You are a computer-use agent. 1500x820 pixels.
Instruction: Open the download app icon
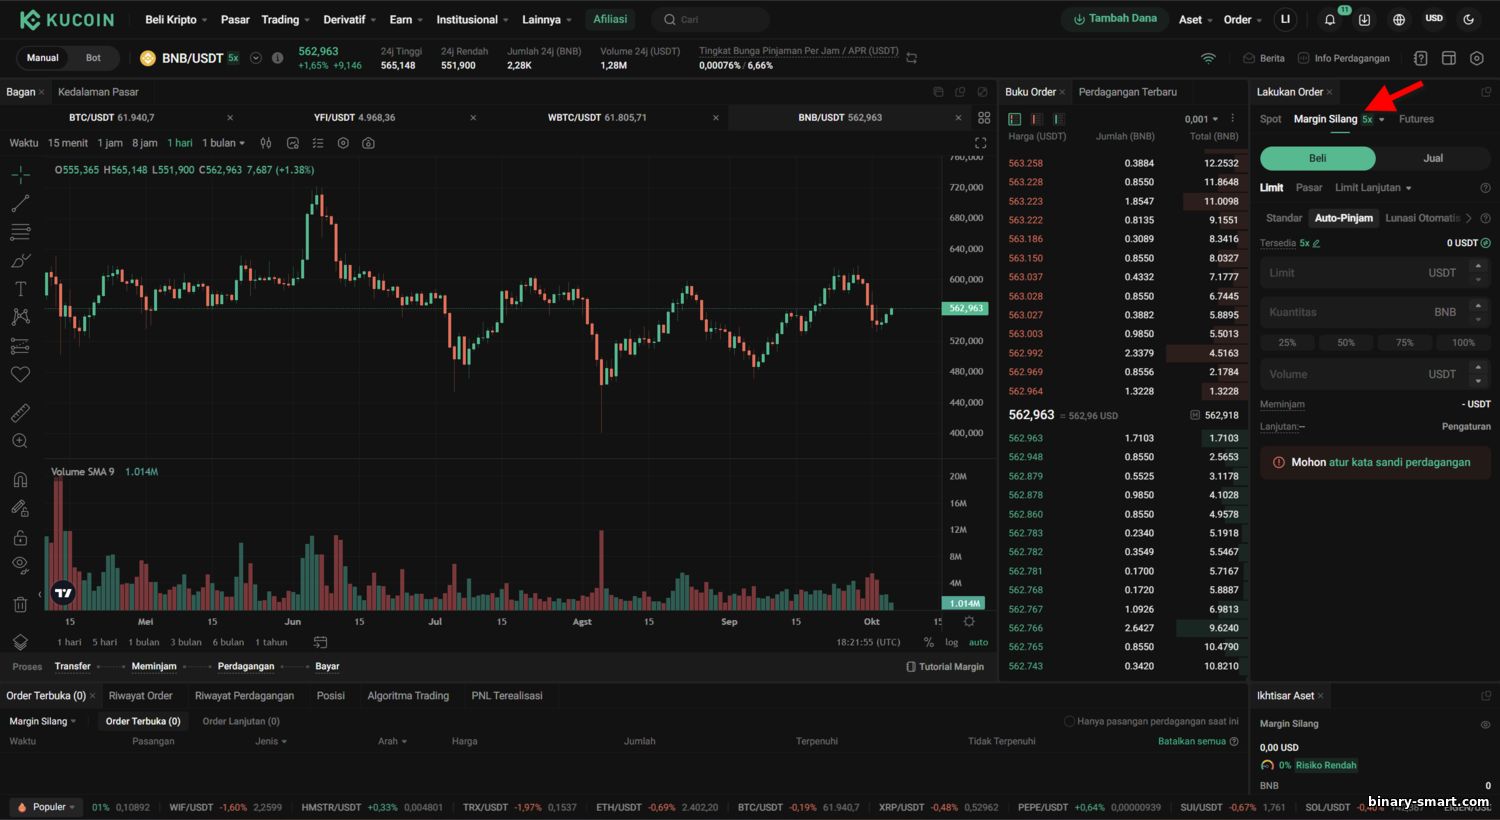(1364, 19)
